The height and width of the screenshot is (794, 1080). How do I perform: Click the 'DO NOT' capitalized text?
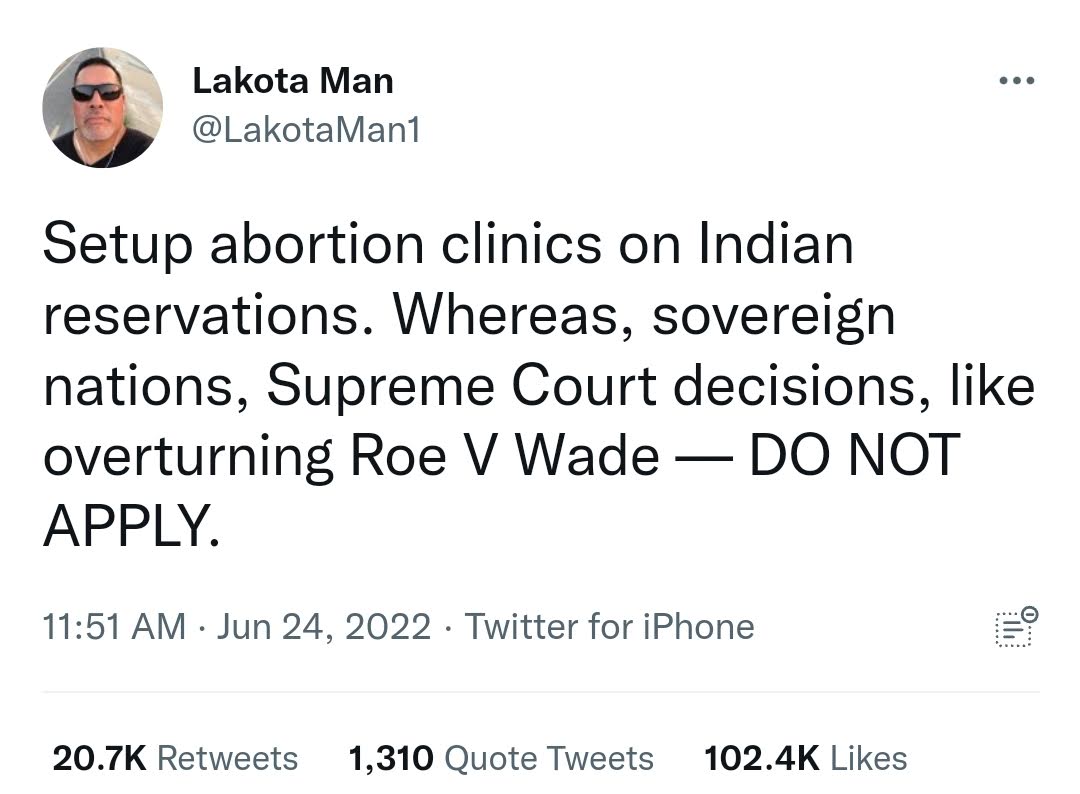point(854,455)
